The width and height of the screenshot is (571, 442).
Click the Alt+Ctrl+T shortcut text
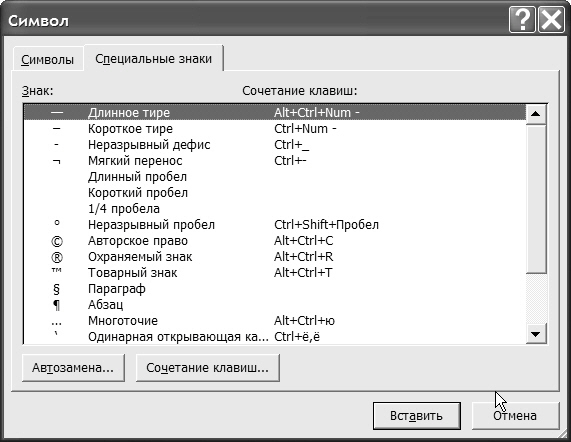303,273
